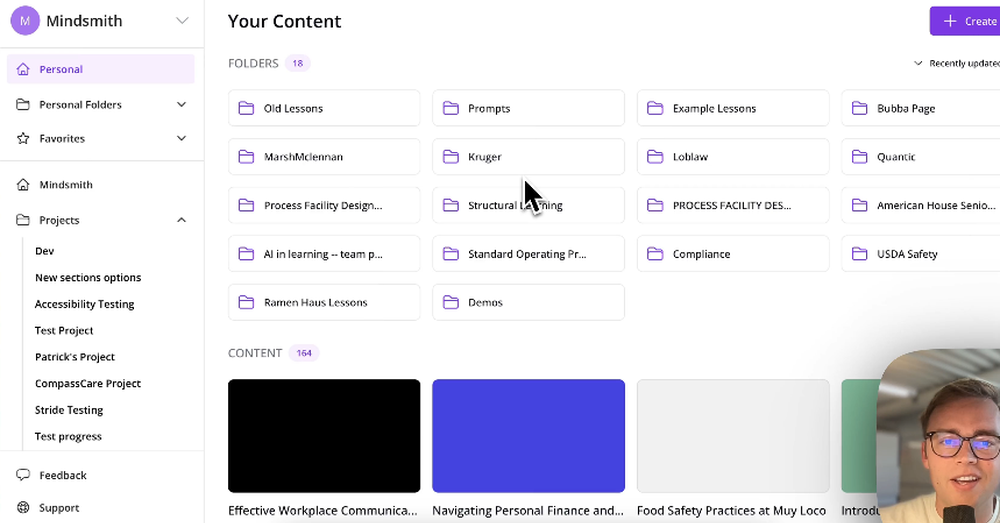Open the Feedback speech bubble icon
The width and height of the screenshot is (1000, 523).
(x=23, y=475)
